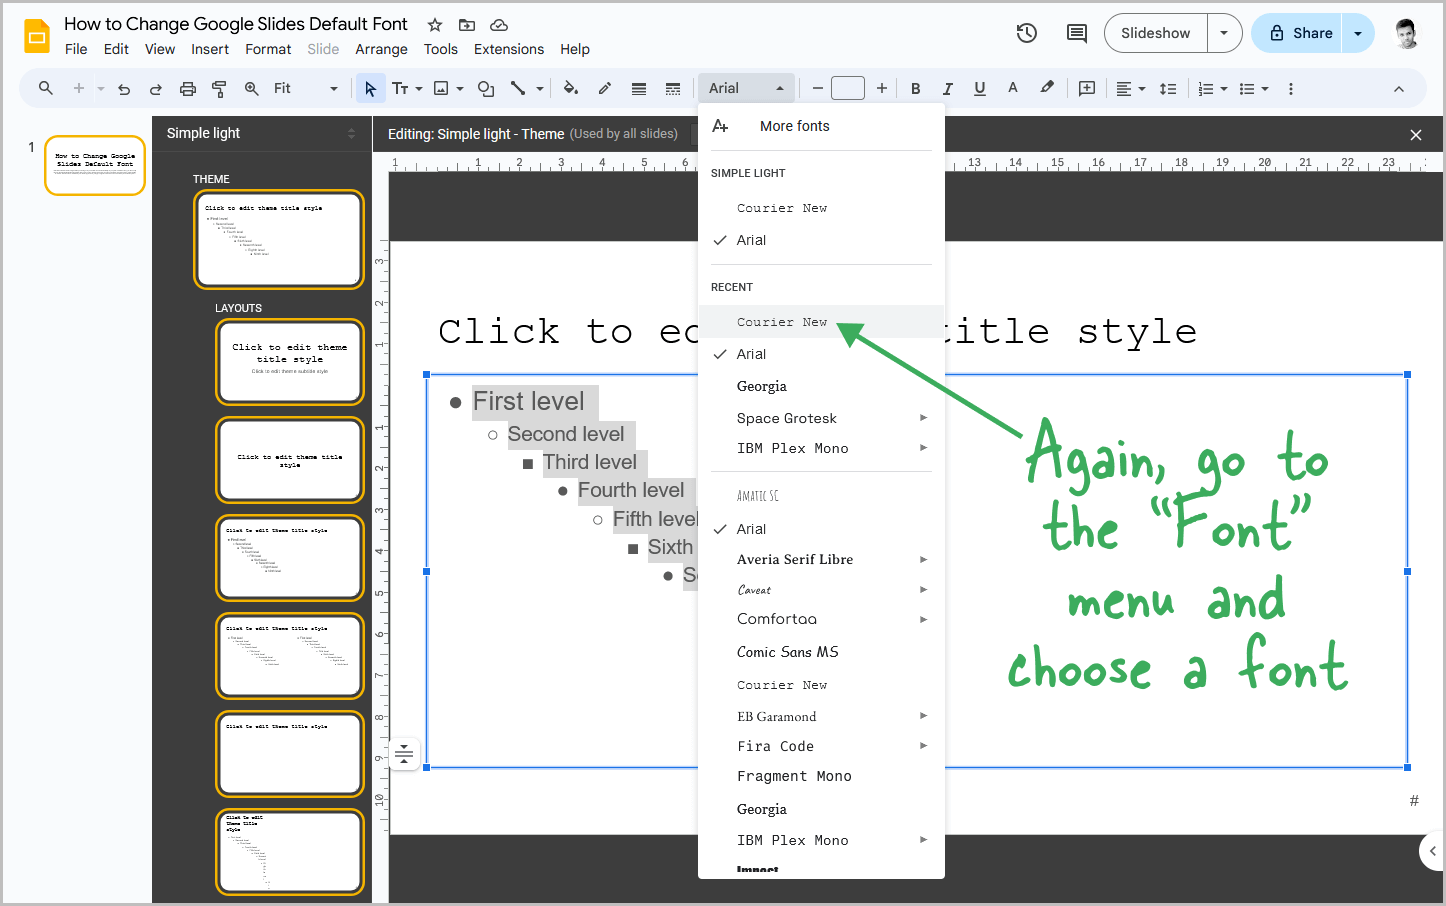The image size is (1446, 906).
Task: Click the undo arrow icon
Action: click(124, 89)
